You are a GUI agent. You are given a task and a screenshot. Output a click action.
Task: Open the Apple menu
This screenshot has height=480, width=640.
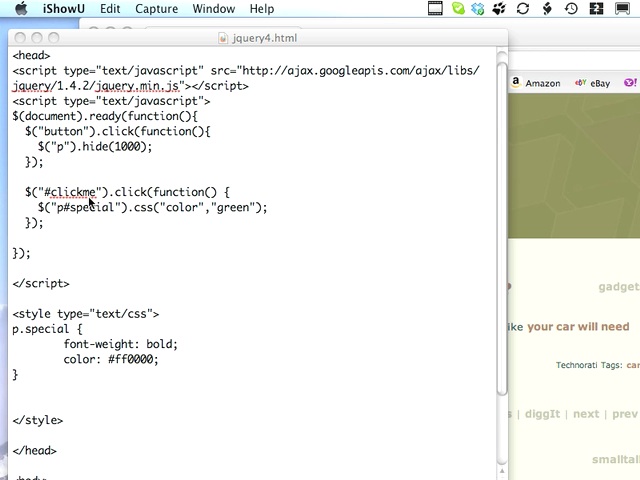point(21,8)
